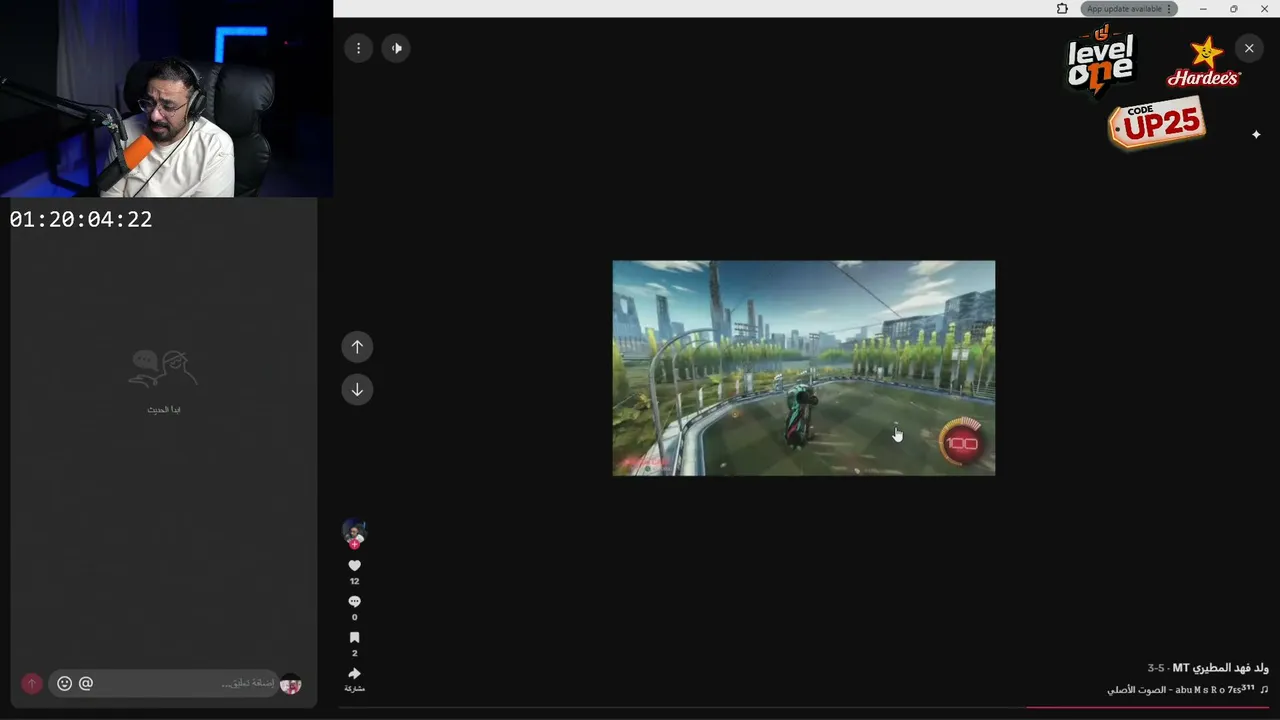The image size is (1280, 720).
Task: Share the video using the arrow icon
Action: 354,674
